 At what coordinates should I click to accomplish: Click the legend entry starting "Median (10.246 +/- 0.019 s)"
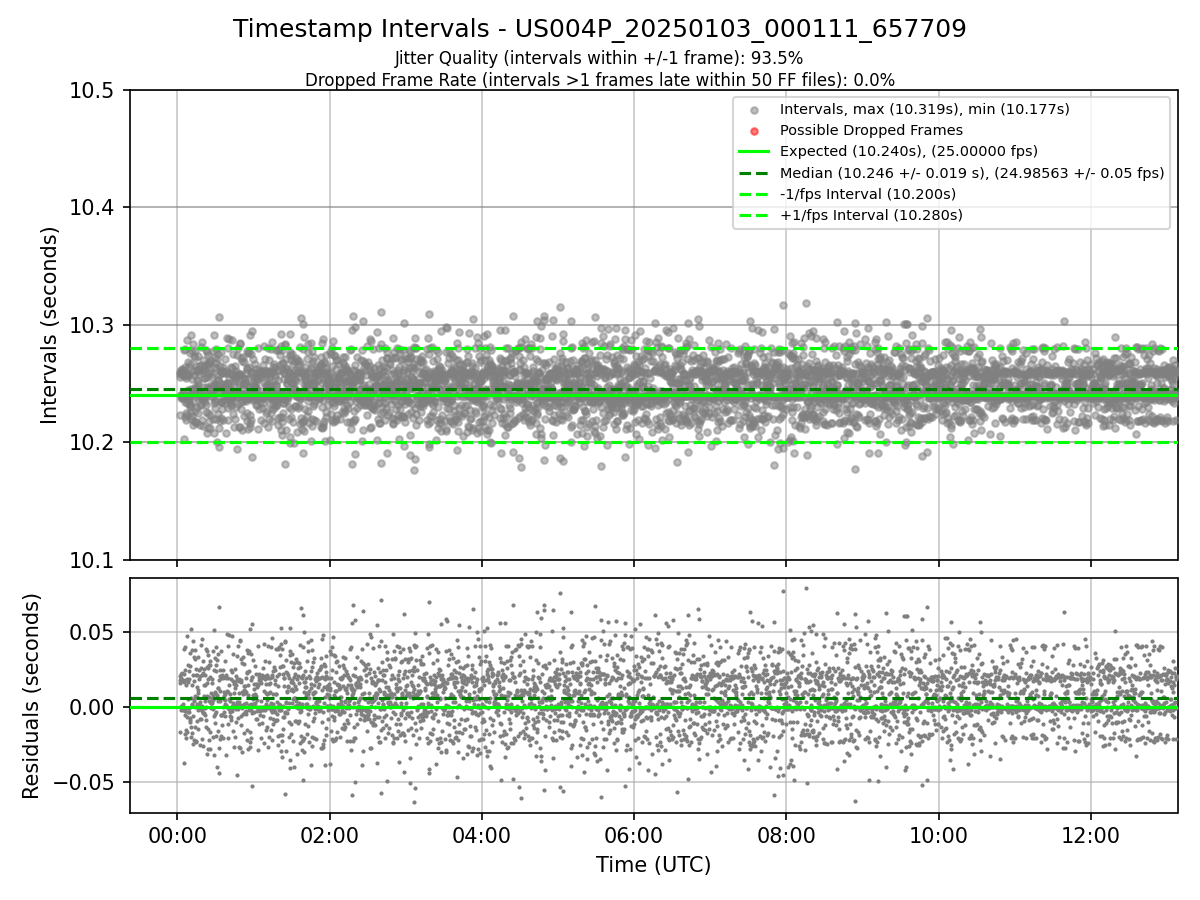972,173
